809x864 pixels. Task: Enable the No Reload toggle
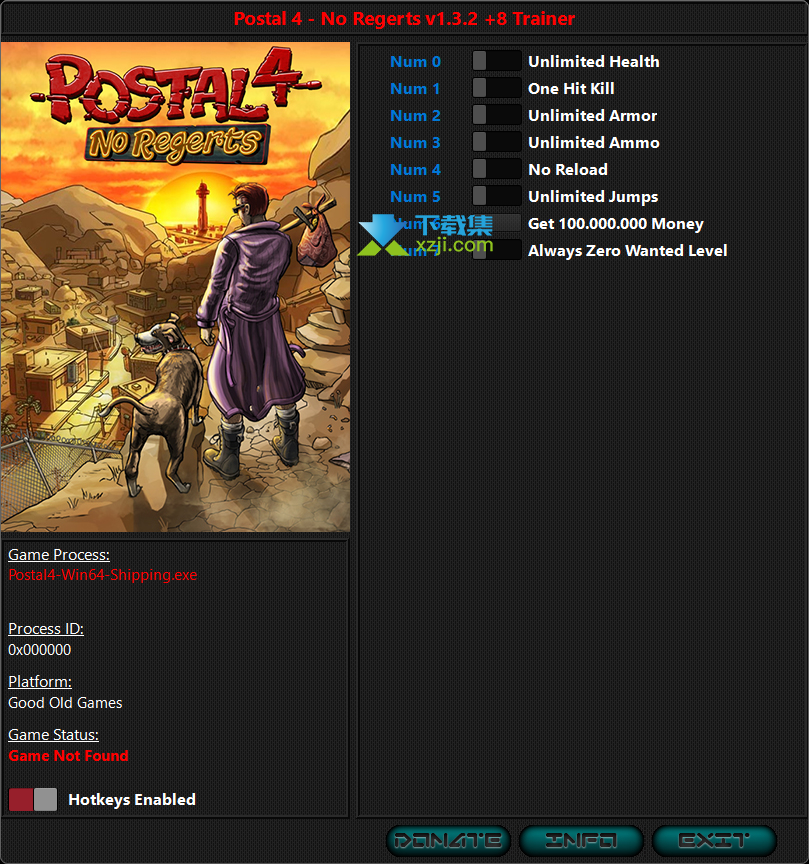pyautogui.click(x=497, y=169)
